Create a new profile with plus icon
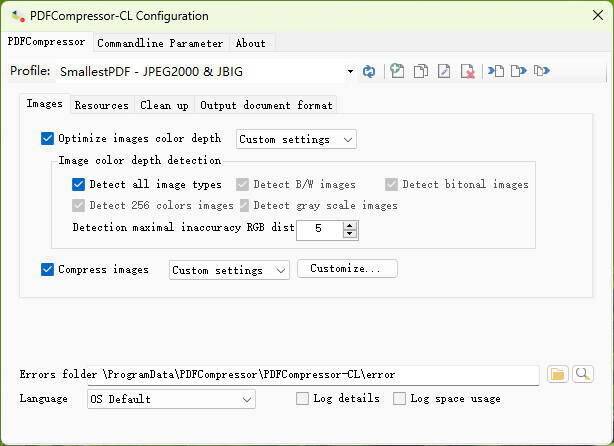614x446 pixels. pos(397,71)
